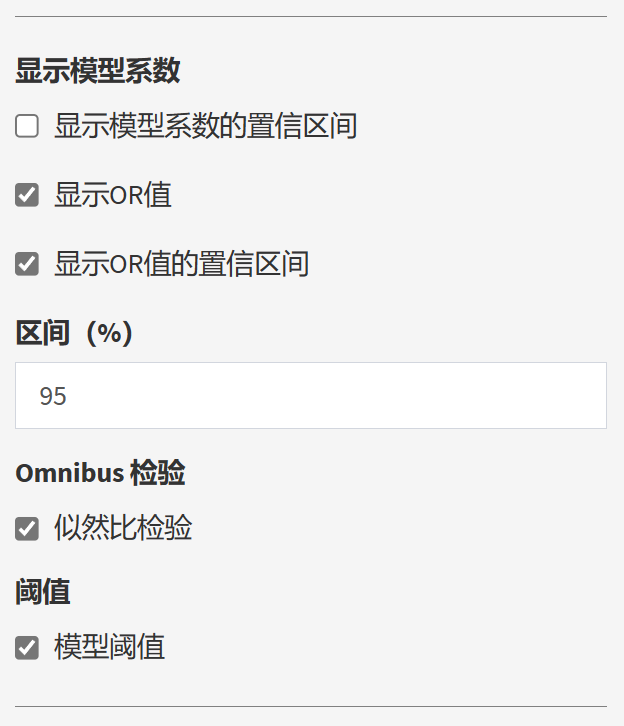Click the value 95 in interval field
This screenshot has height=726, width=624.
53,397
